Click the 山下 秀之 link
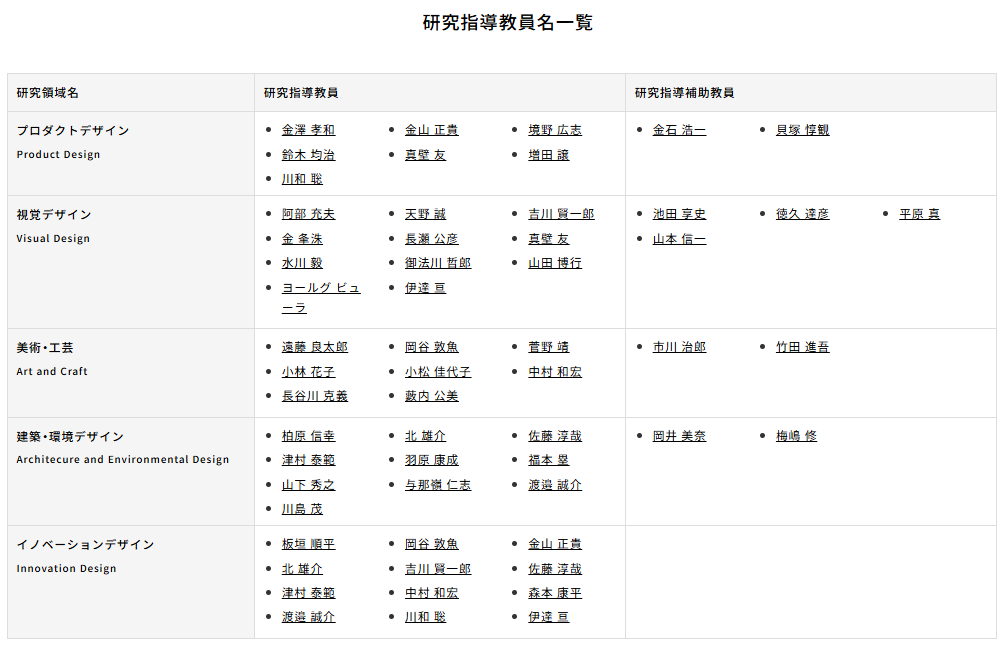The height and width of the screenshot is (645, 1003). 308,485
